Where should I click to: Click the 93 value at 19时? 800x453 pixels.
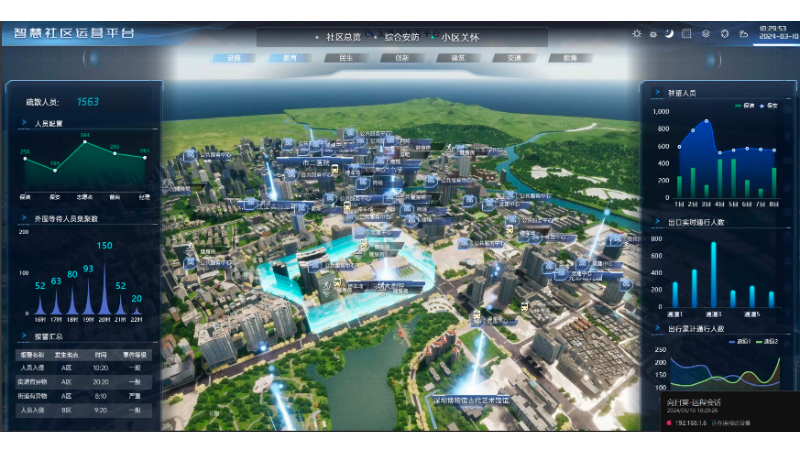point(88,268)
